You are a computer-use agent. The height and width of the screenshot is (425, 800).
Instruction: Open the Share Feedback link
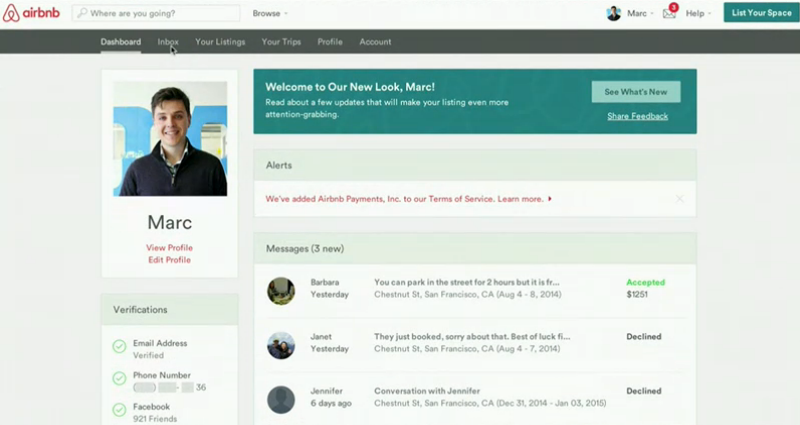637,117
